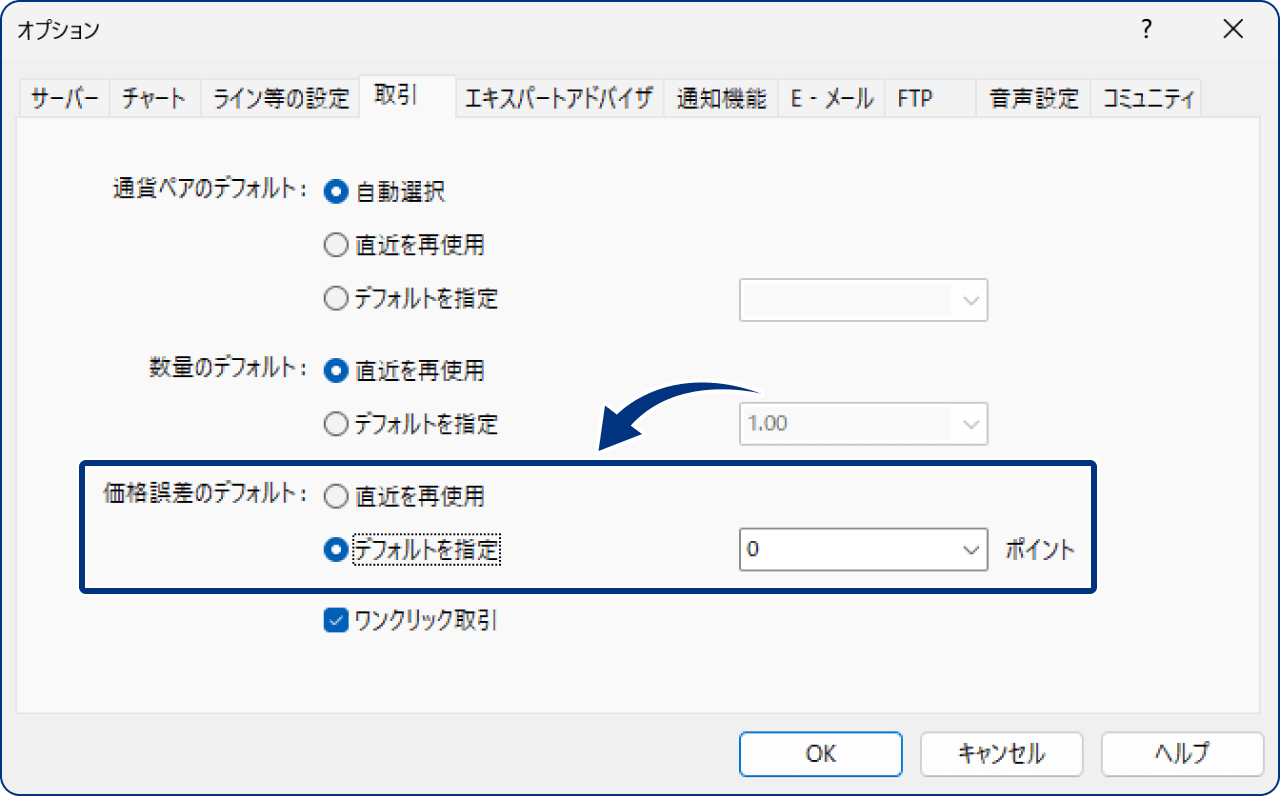Select 自動選択 for default currency pair
This screenshot has width=1280, height=796.
pyautogui.click(x=336, y=192)
